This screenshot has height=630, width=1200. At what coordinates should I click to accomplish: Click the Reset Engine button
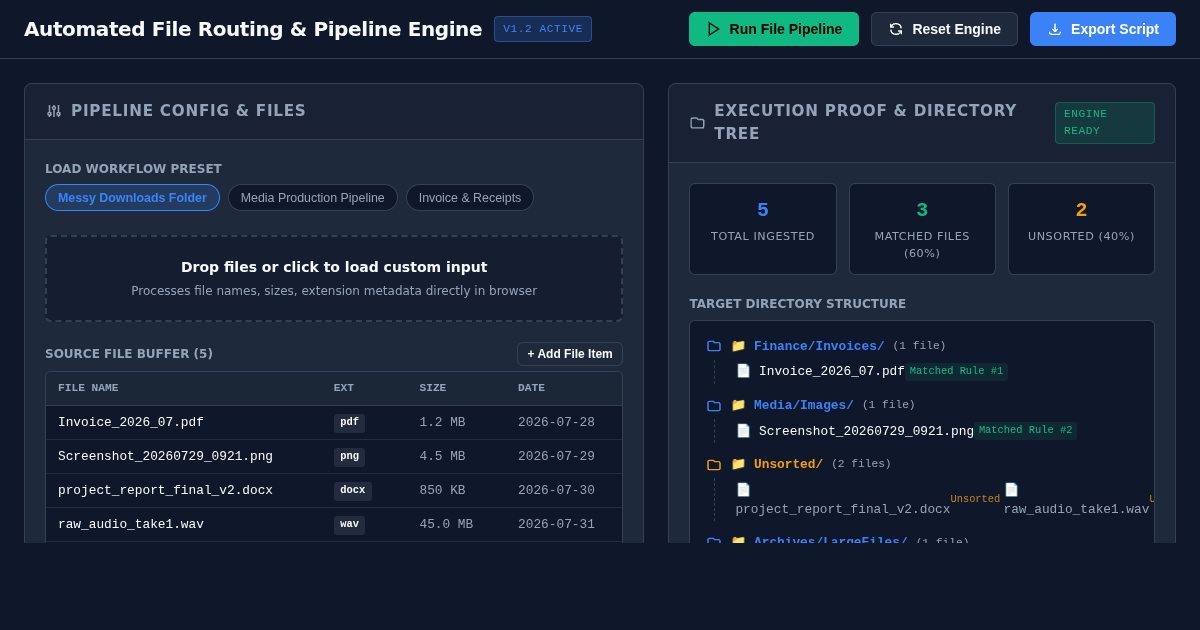(x=944, y=29)
